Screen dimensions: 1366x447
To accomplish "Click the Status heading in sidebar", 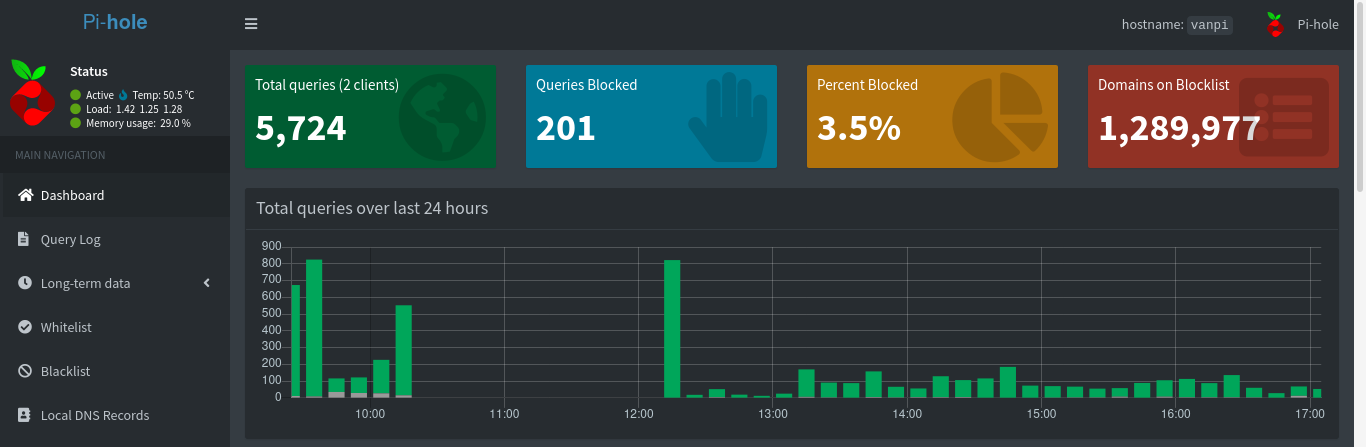I will [89, 72].
